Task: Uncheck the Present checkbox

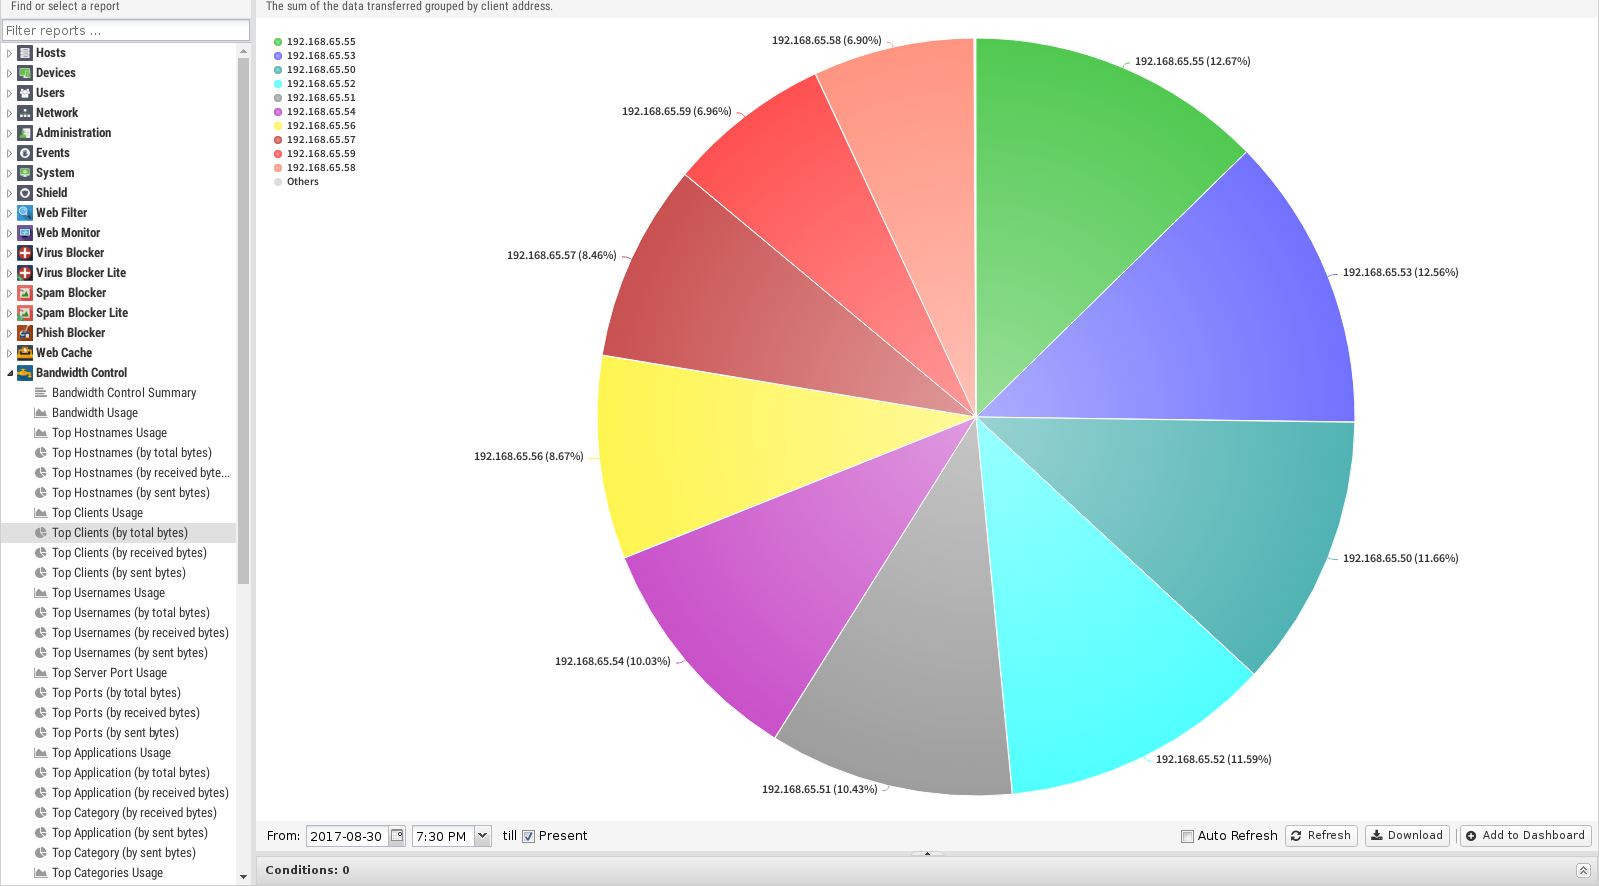Action: pos(529,837)
